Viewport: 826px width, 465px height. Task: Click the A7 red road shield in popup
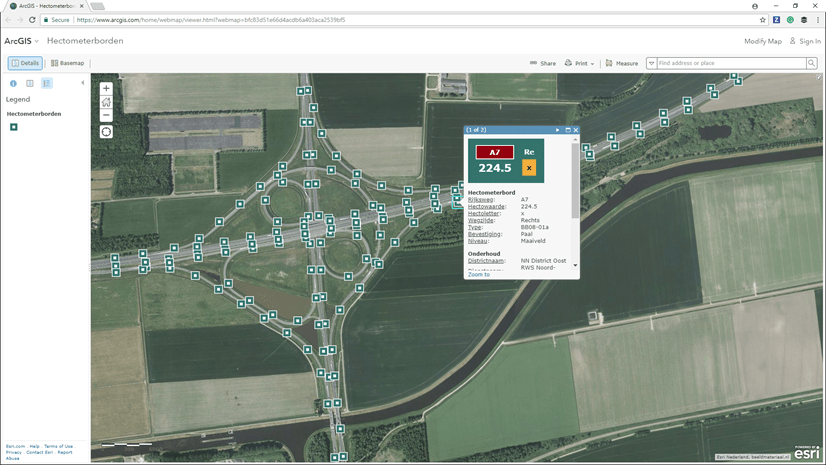point(495,152)
